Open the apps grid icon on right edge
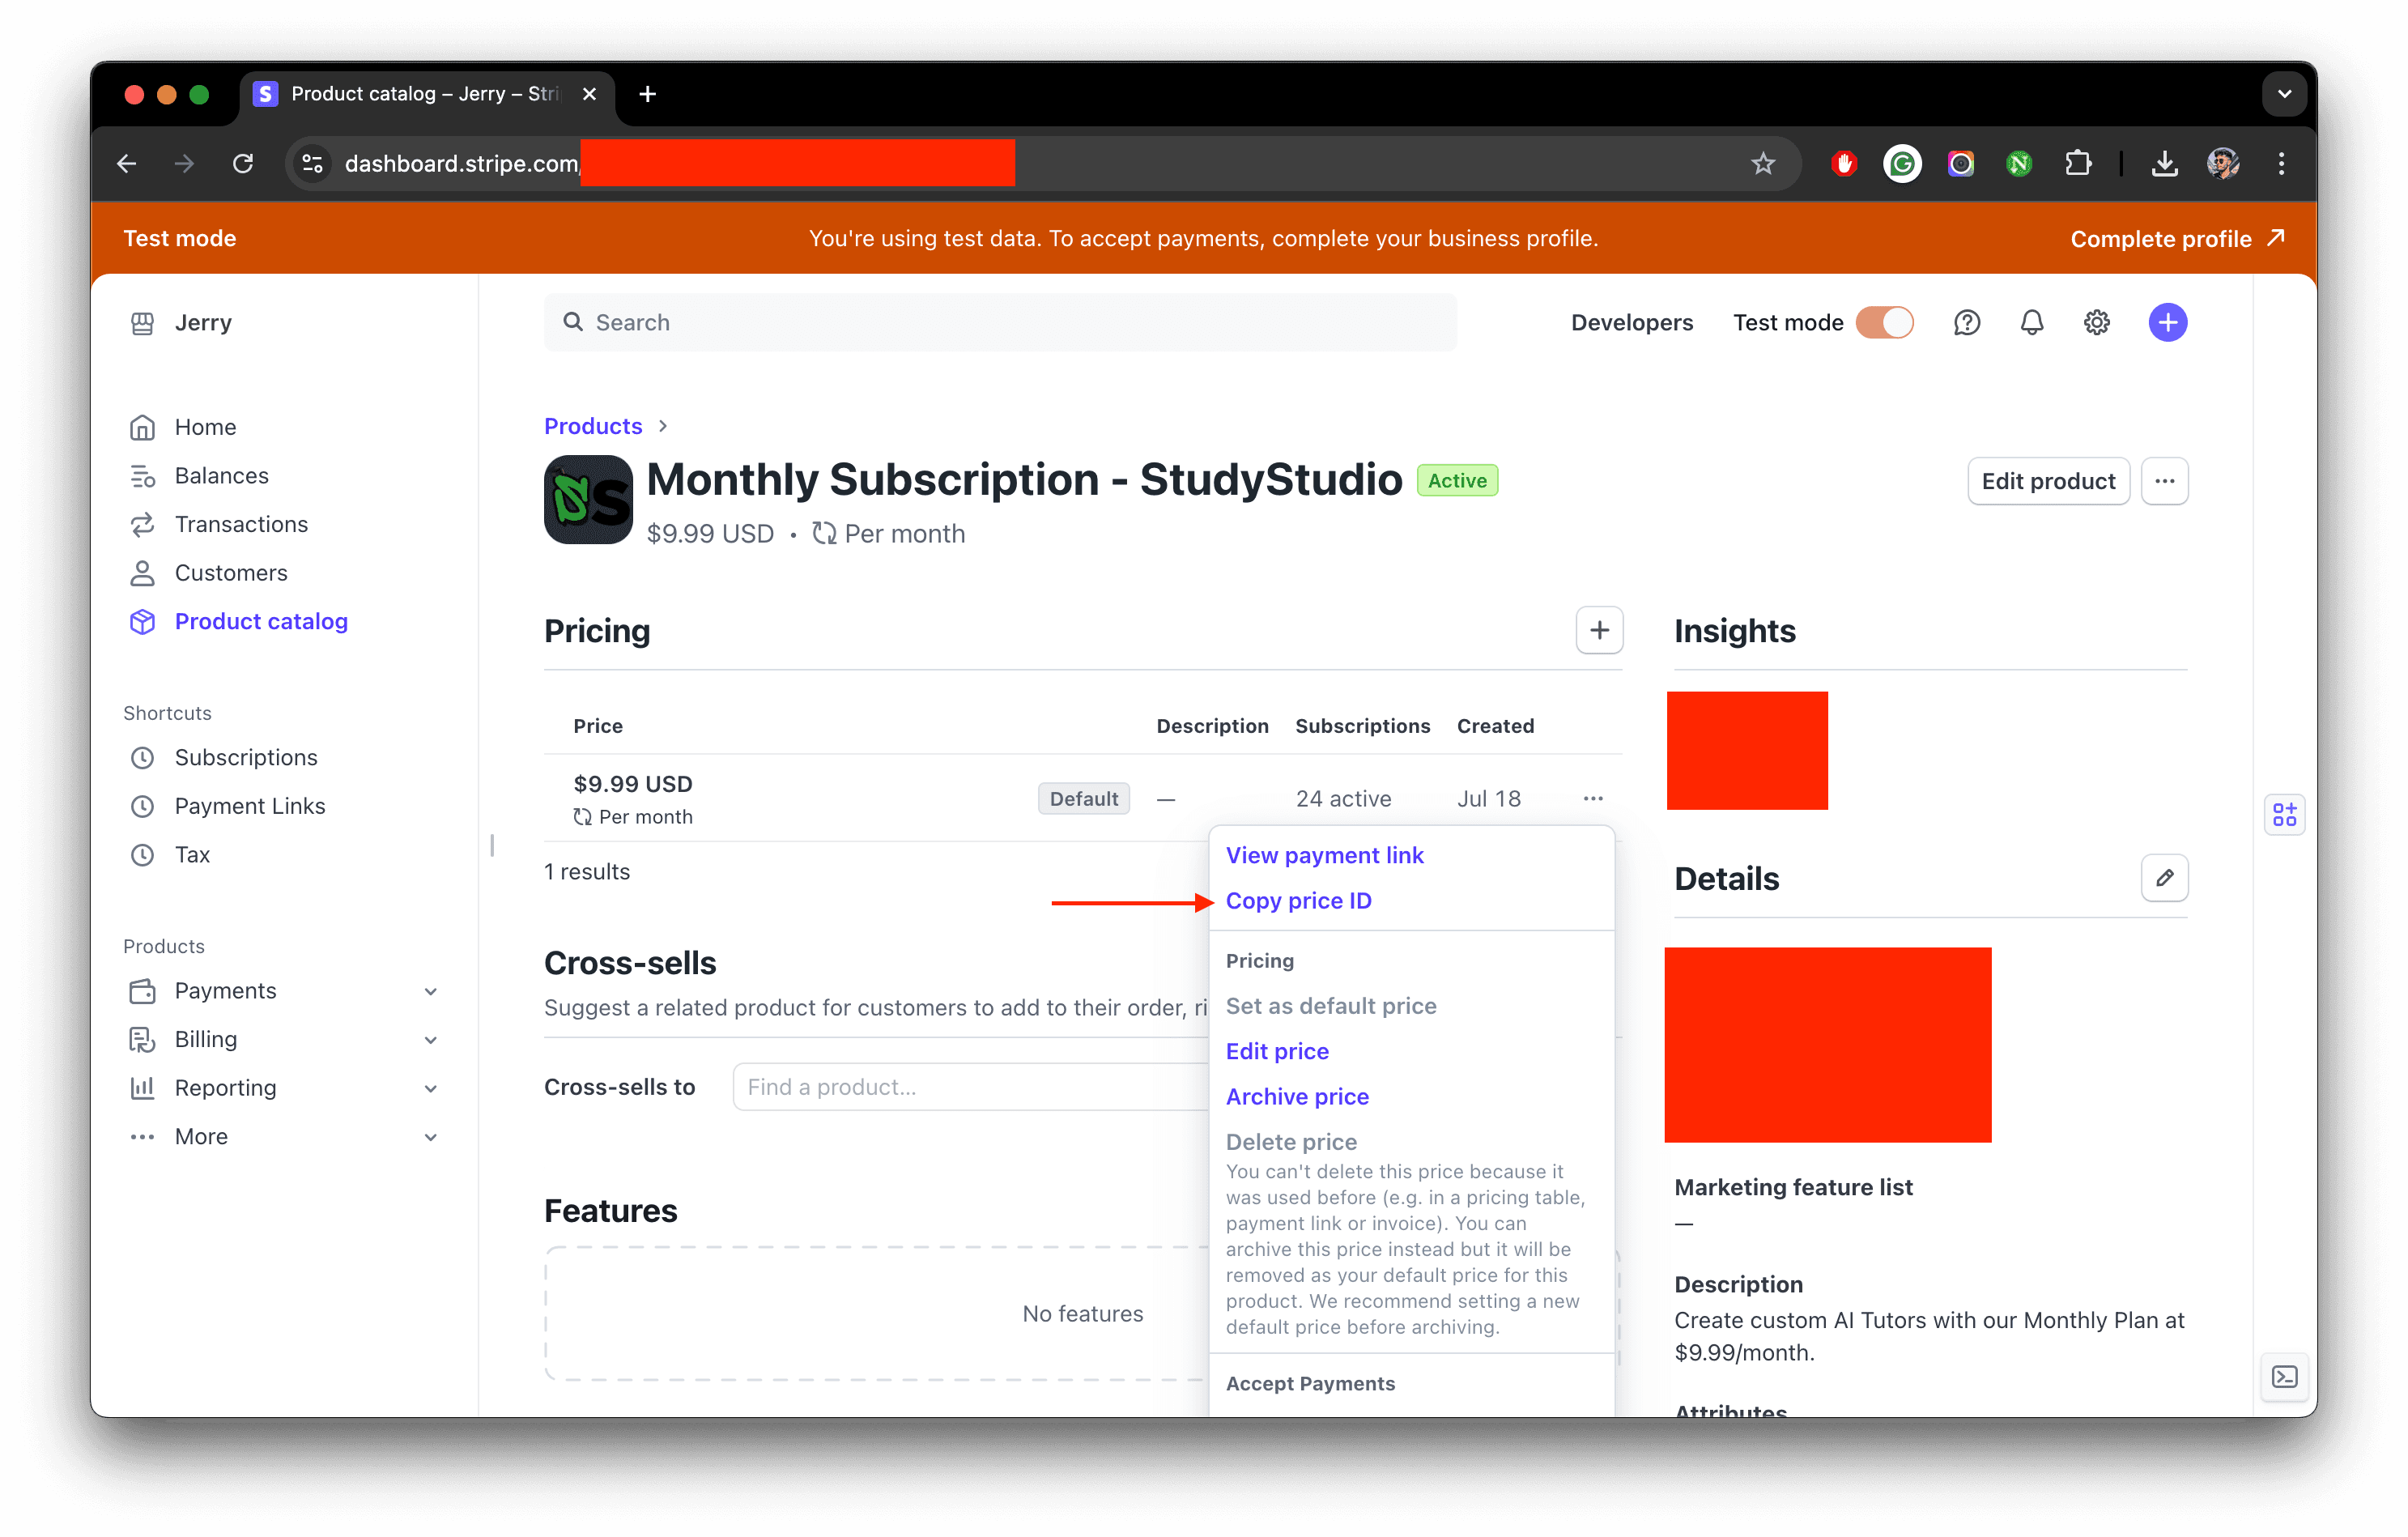The image size is (2408, 1537). 2285,815
